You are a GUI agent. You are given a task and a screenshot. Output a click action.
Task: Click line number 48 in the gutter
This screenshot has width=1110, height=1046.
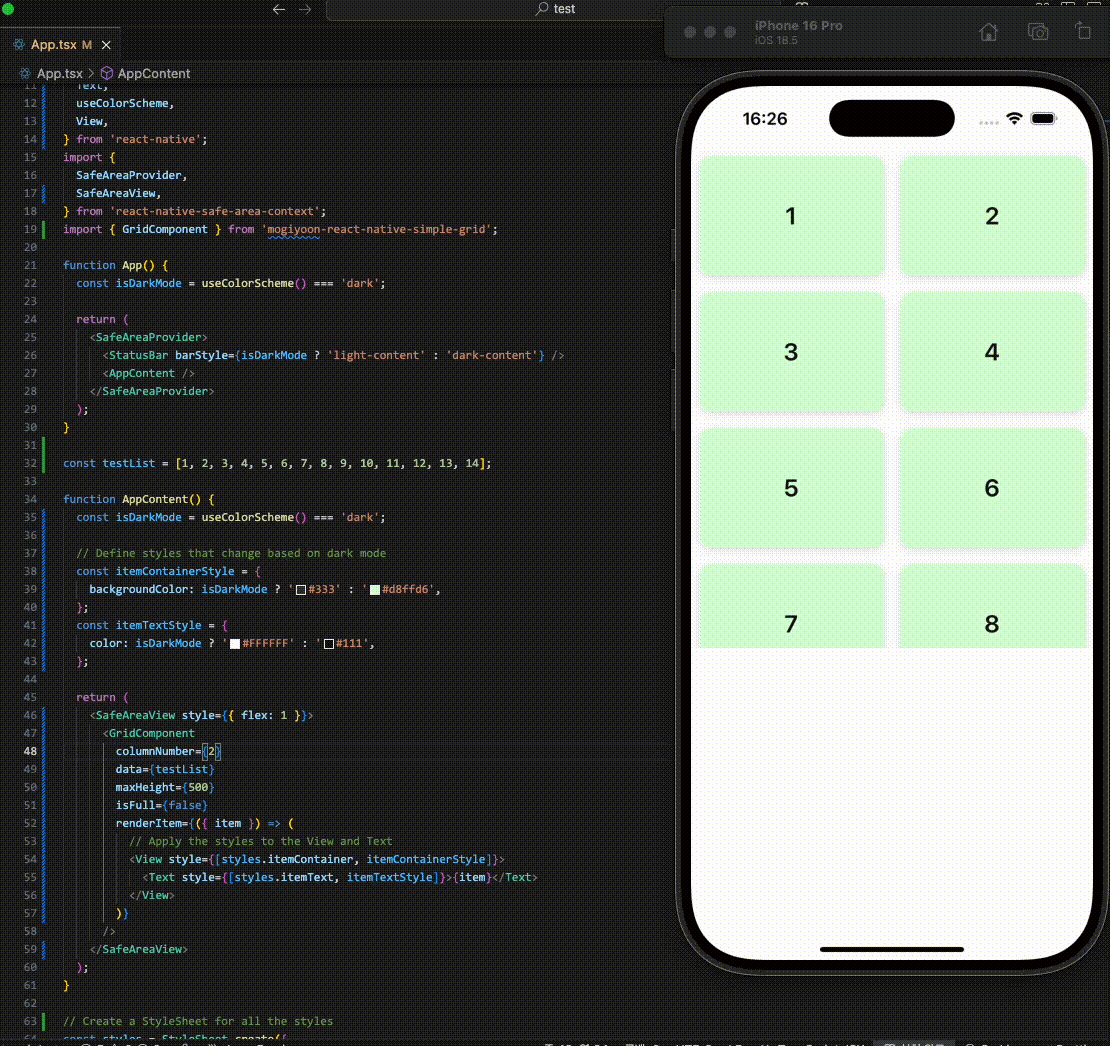pyautogui.click(x=30, y=751)
